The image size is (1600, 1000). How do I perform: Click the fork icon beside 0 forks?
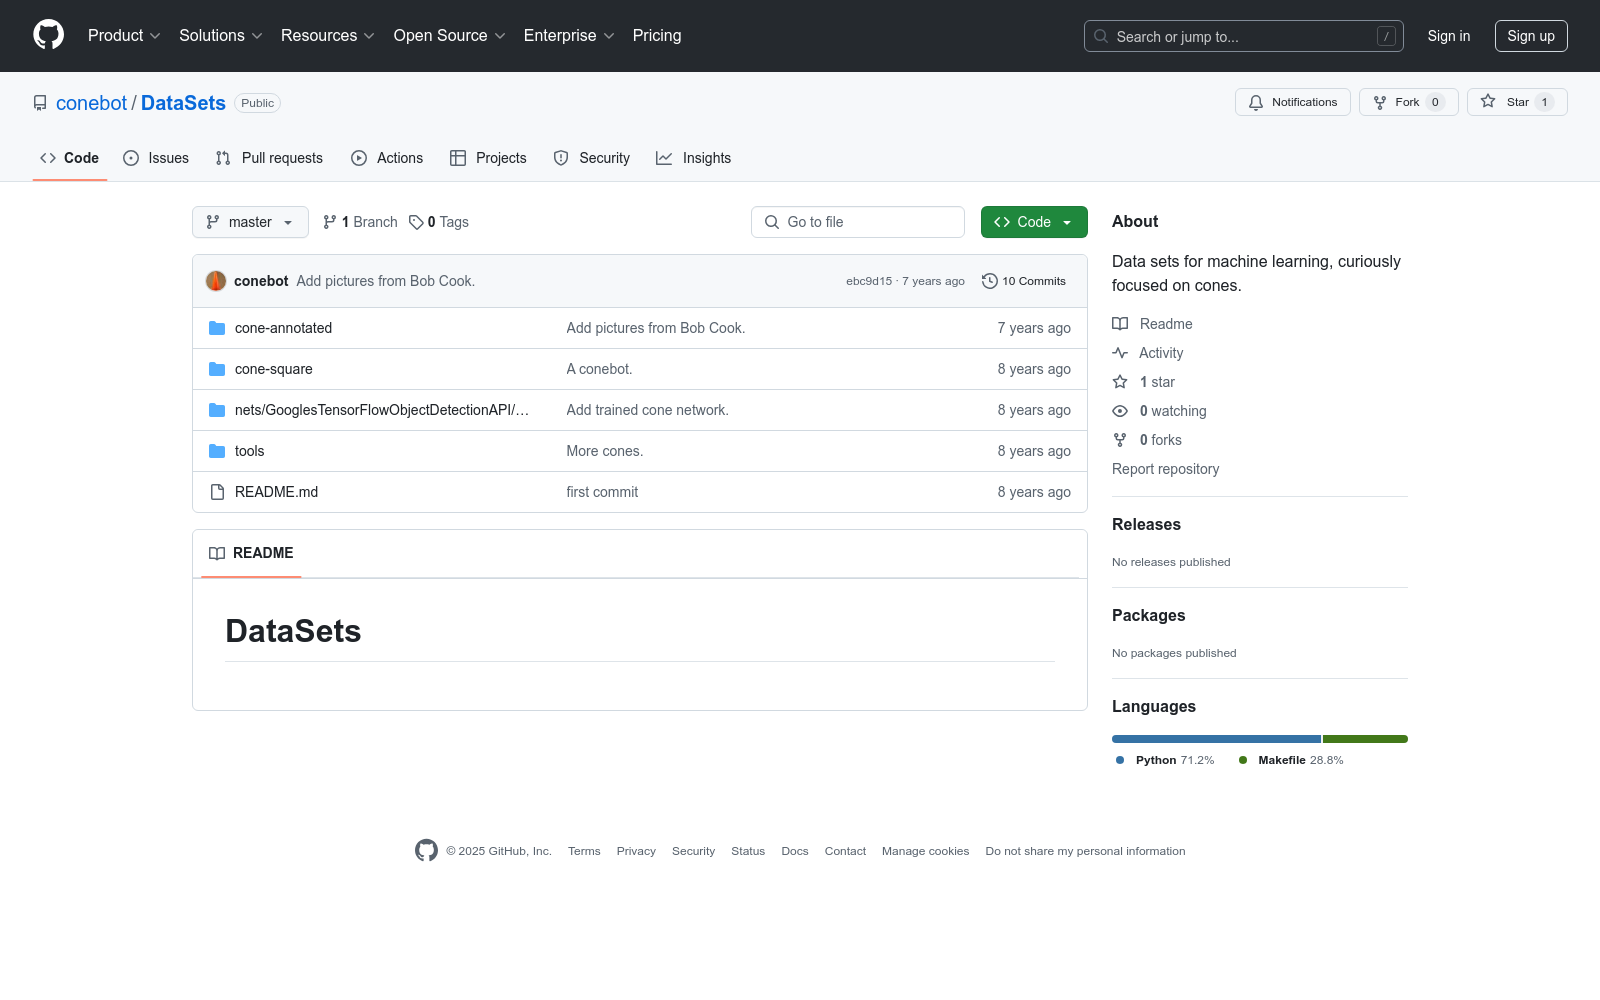(1120, 440)
